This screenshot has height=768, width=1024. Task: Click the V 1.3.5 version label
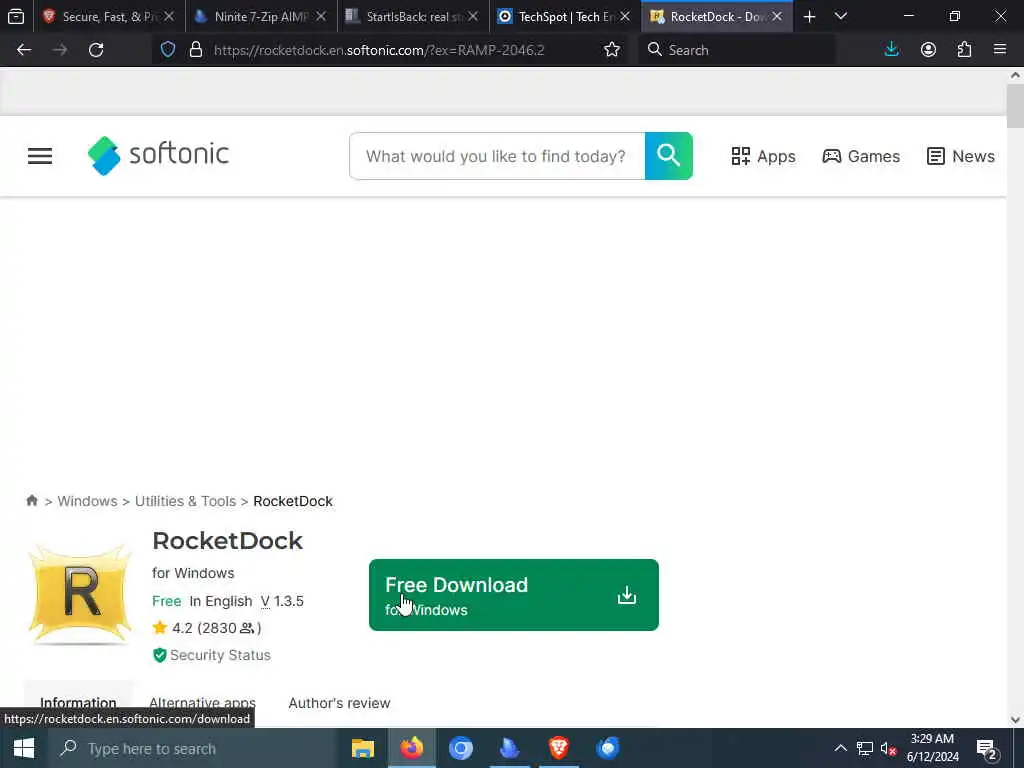click(282, 601)
